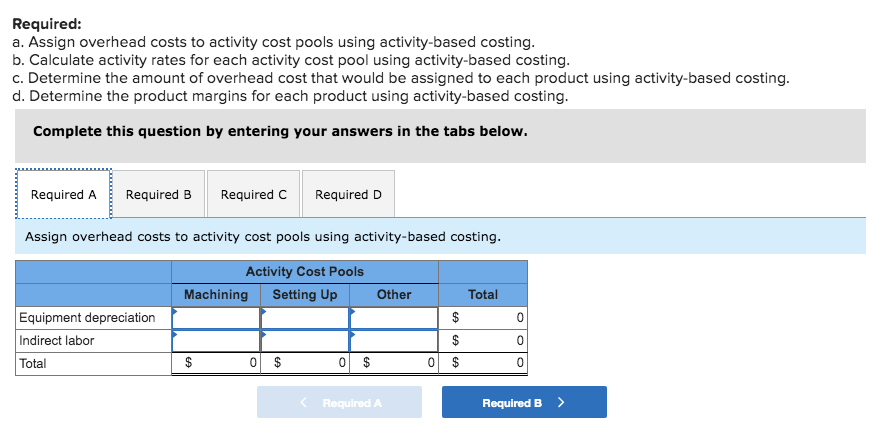888x435 pixels.
Task: Click the blue 'Assign overhead costs' instruction text
Action: click(x=263, y=237)
